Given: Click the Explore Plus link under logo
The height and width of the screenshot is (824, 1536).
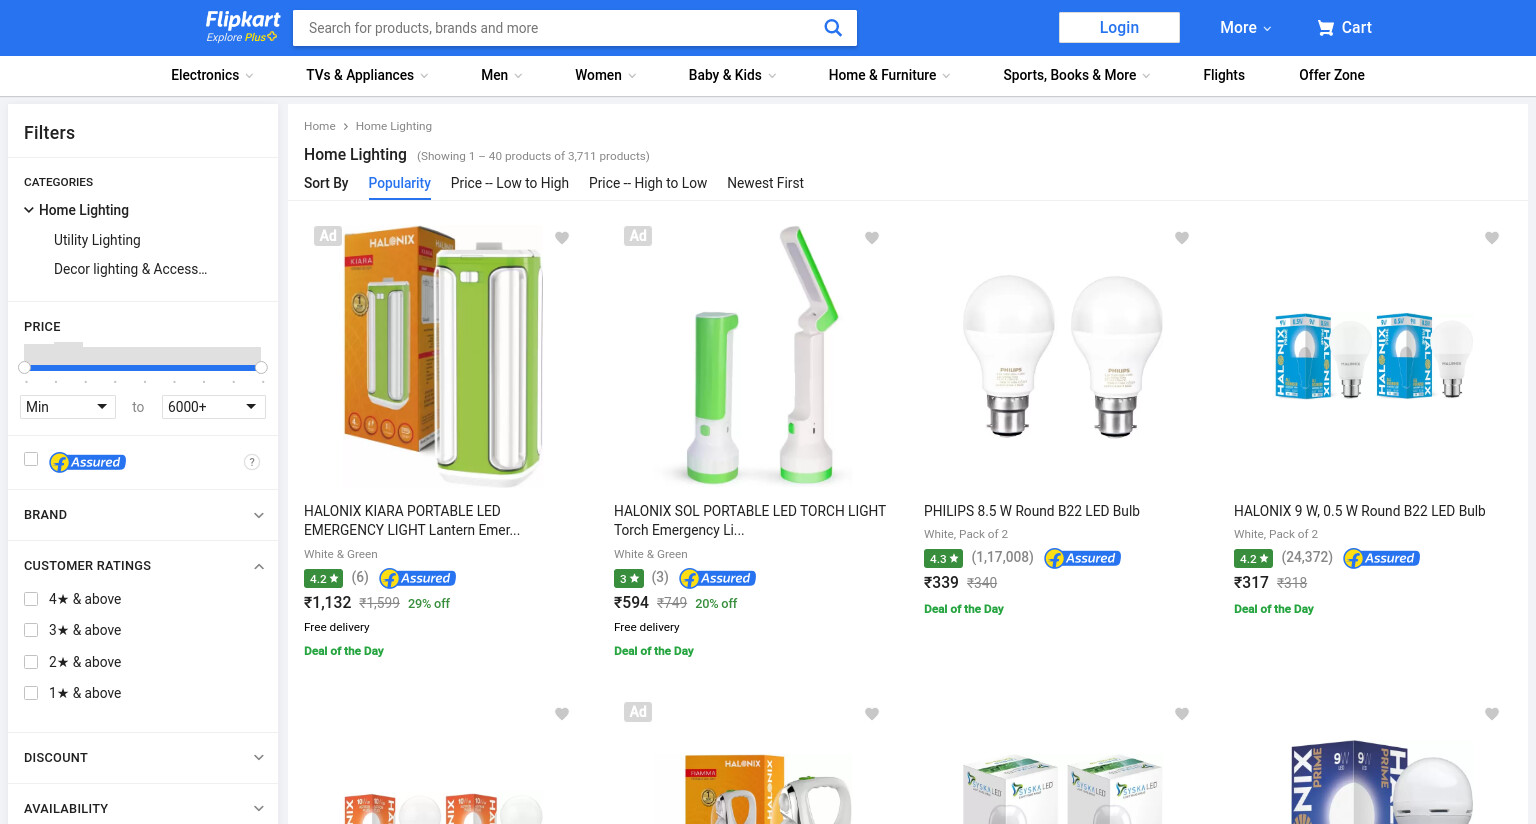Looking at the screenshot, I should 241,37.
